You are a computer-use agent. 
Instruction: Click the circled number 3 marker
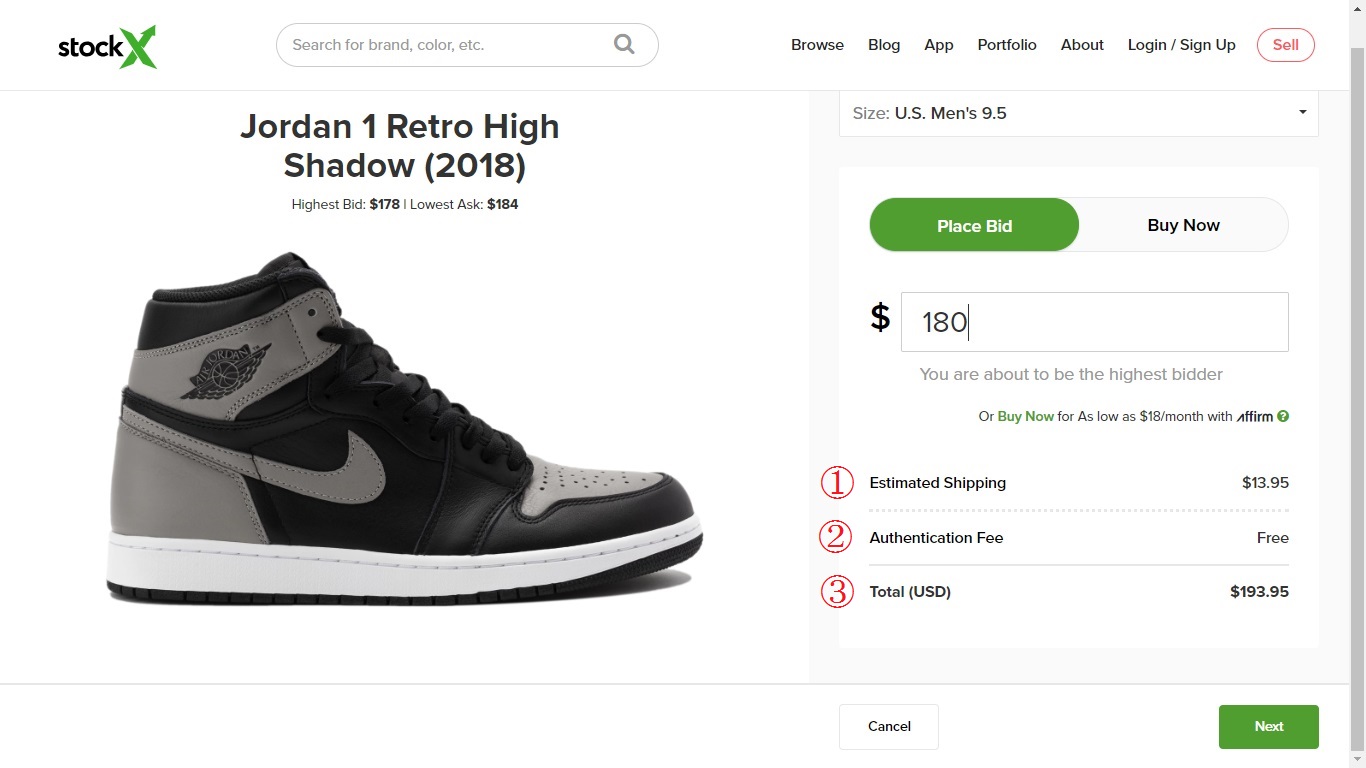pos(837,591)
